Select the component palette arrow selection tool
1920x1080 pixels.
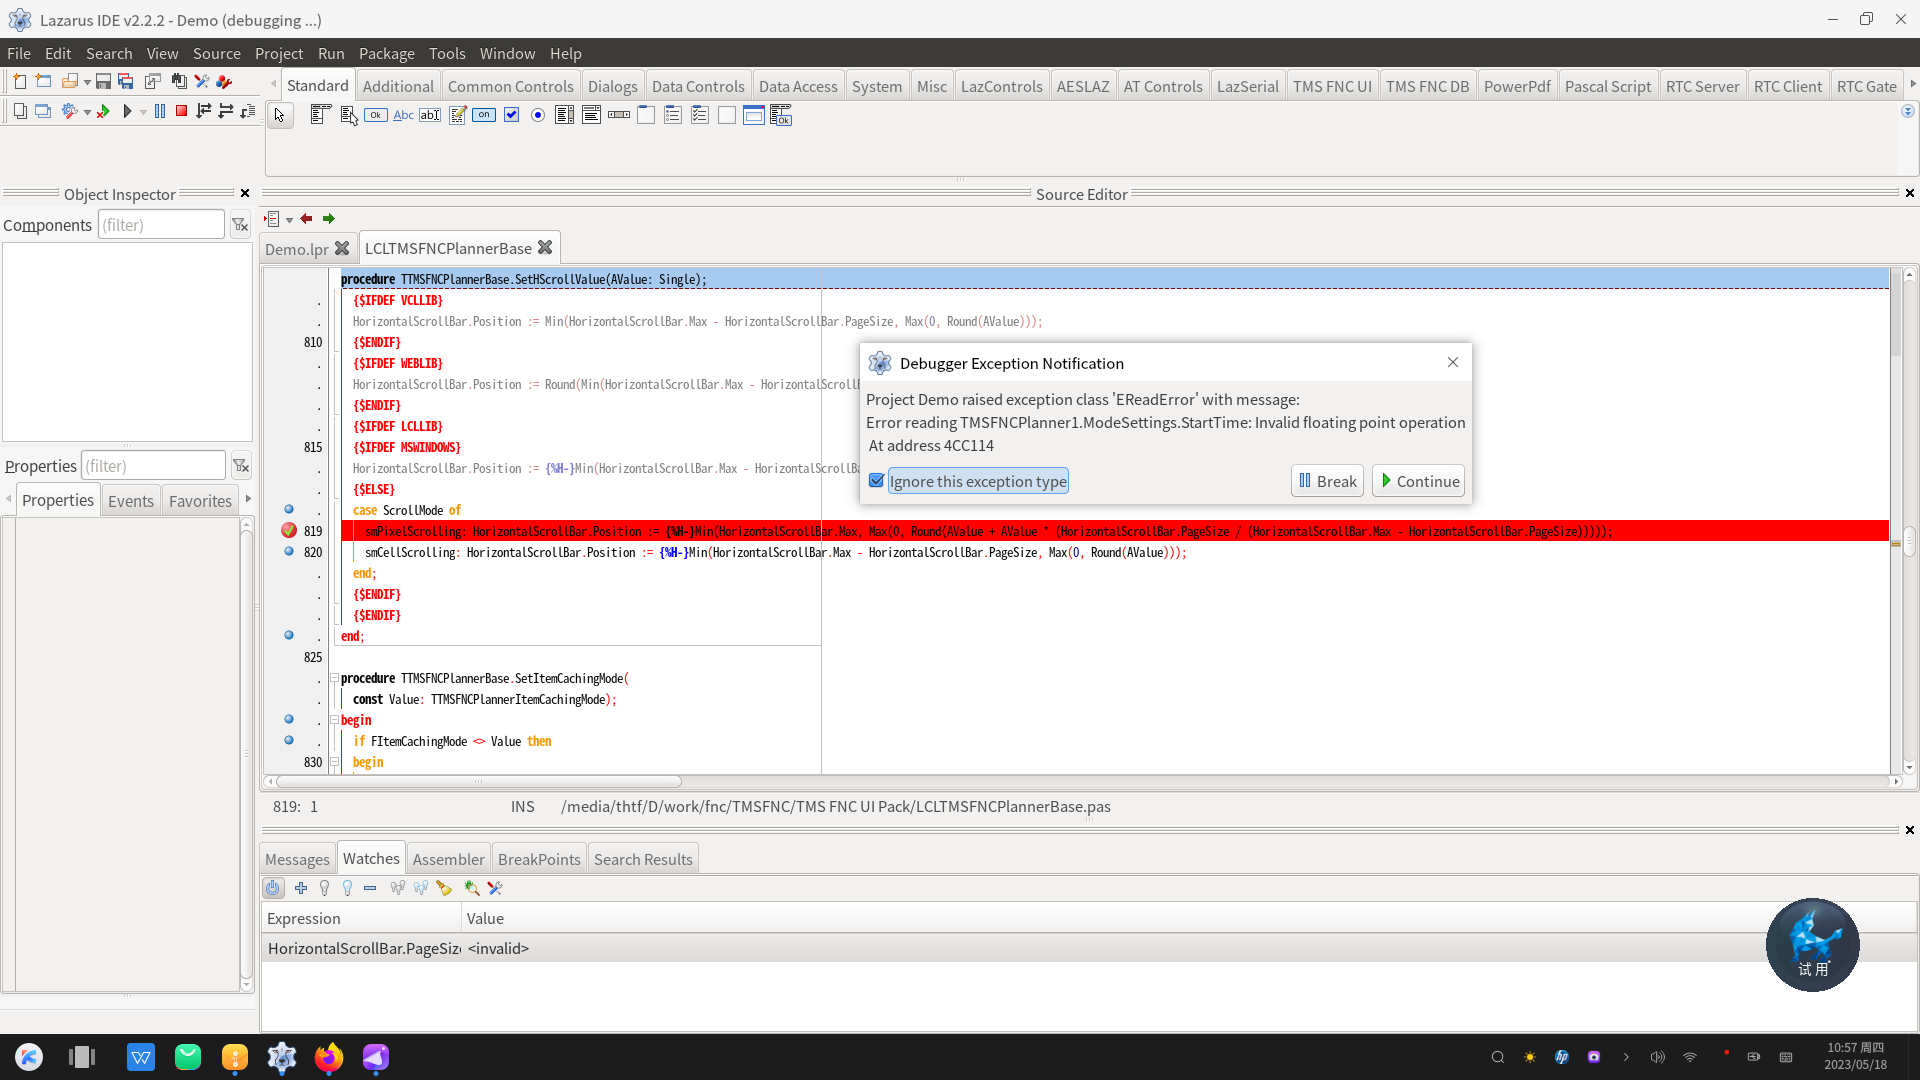[x=280, y=116]
